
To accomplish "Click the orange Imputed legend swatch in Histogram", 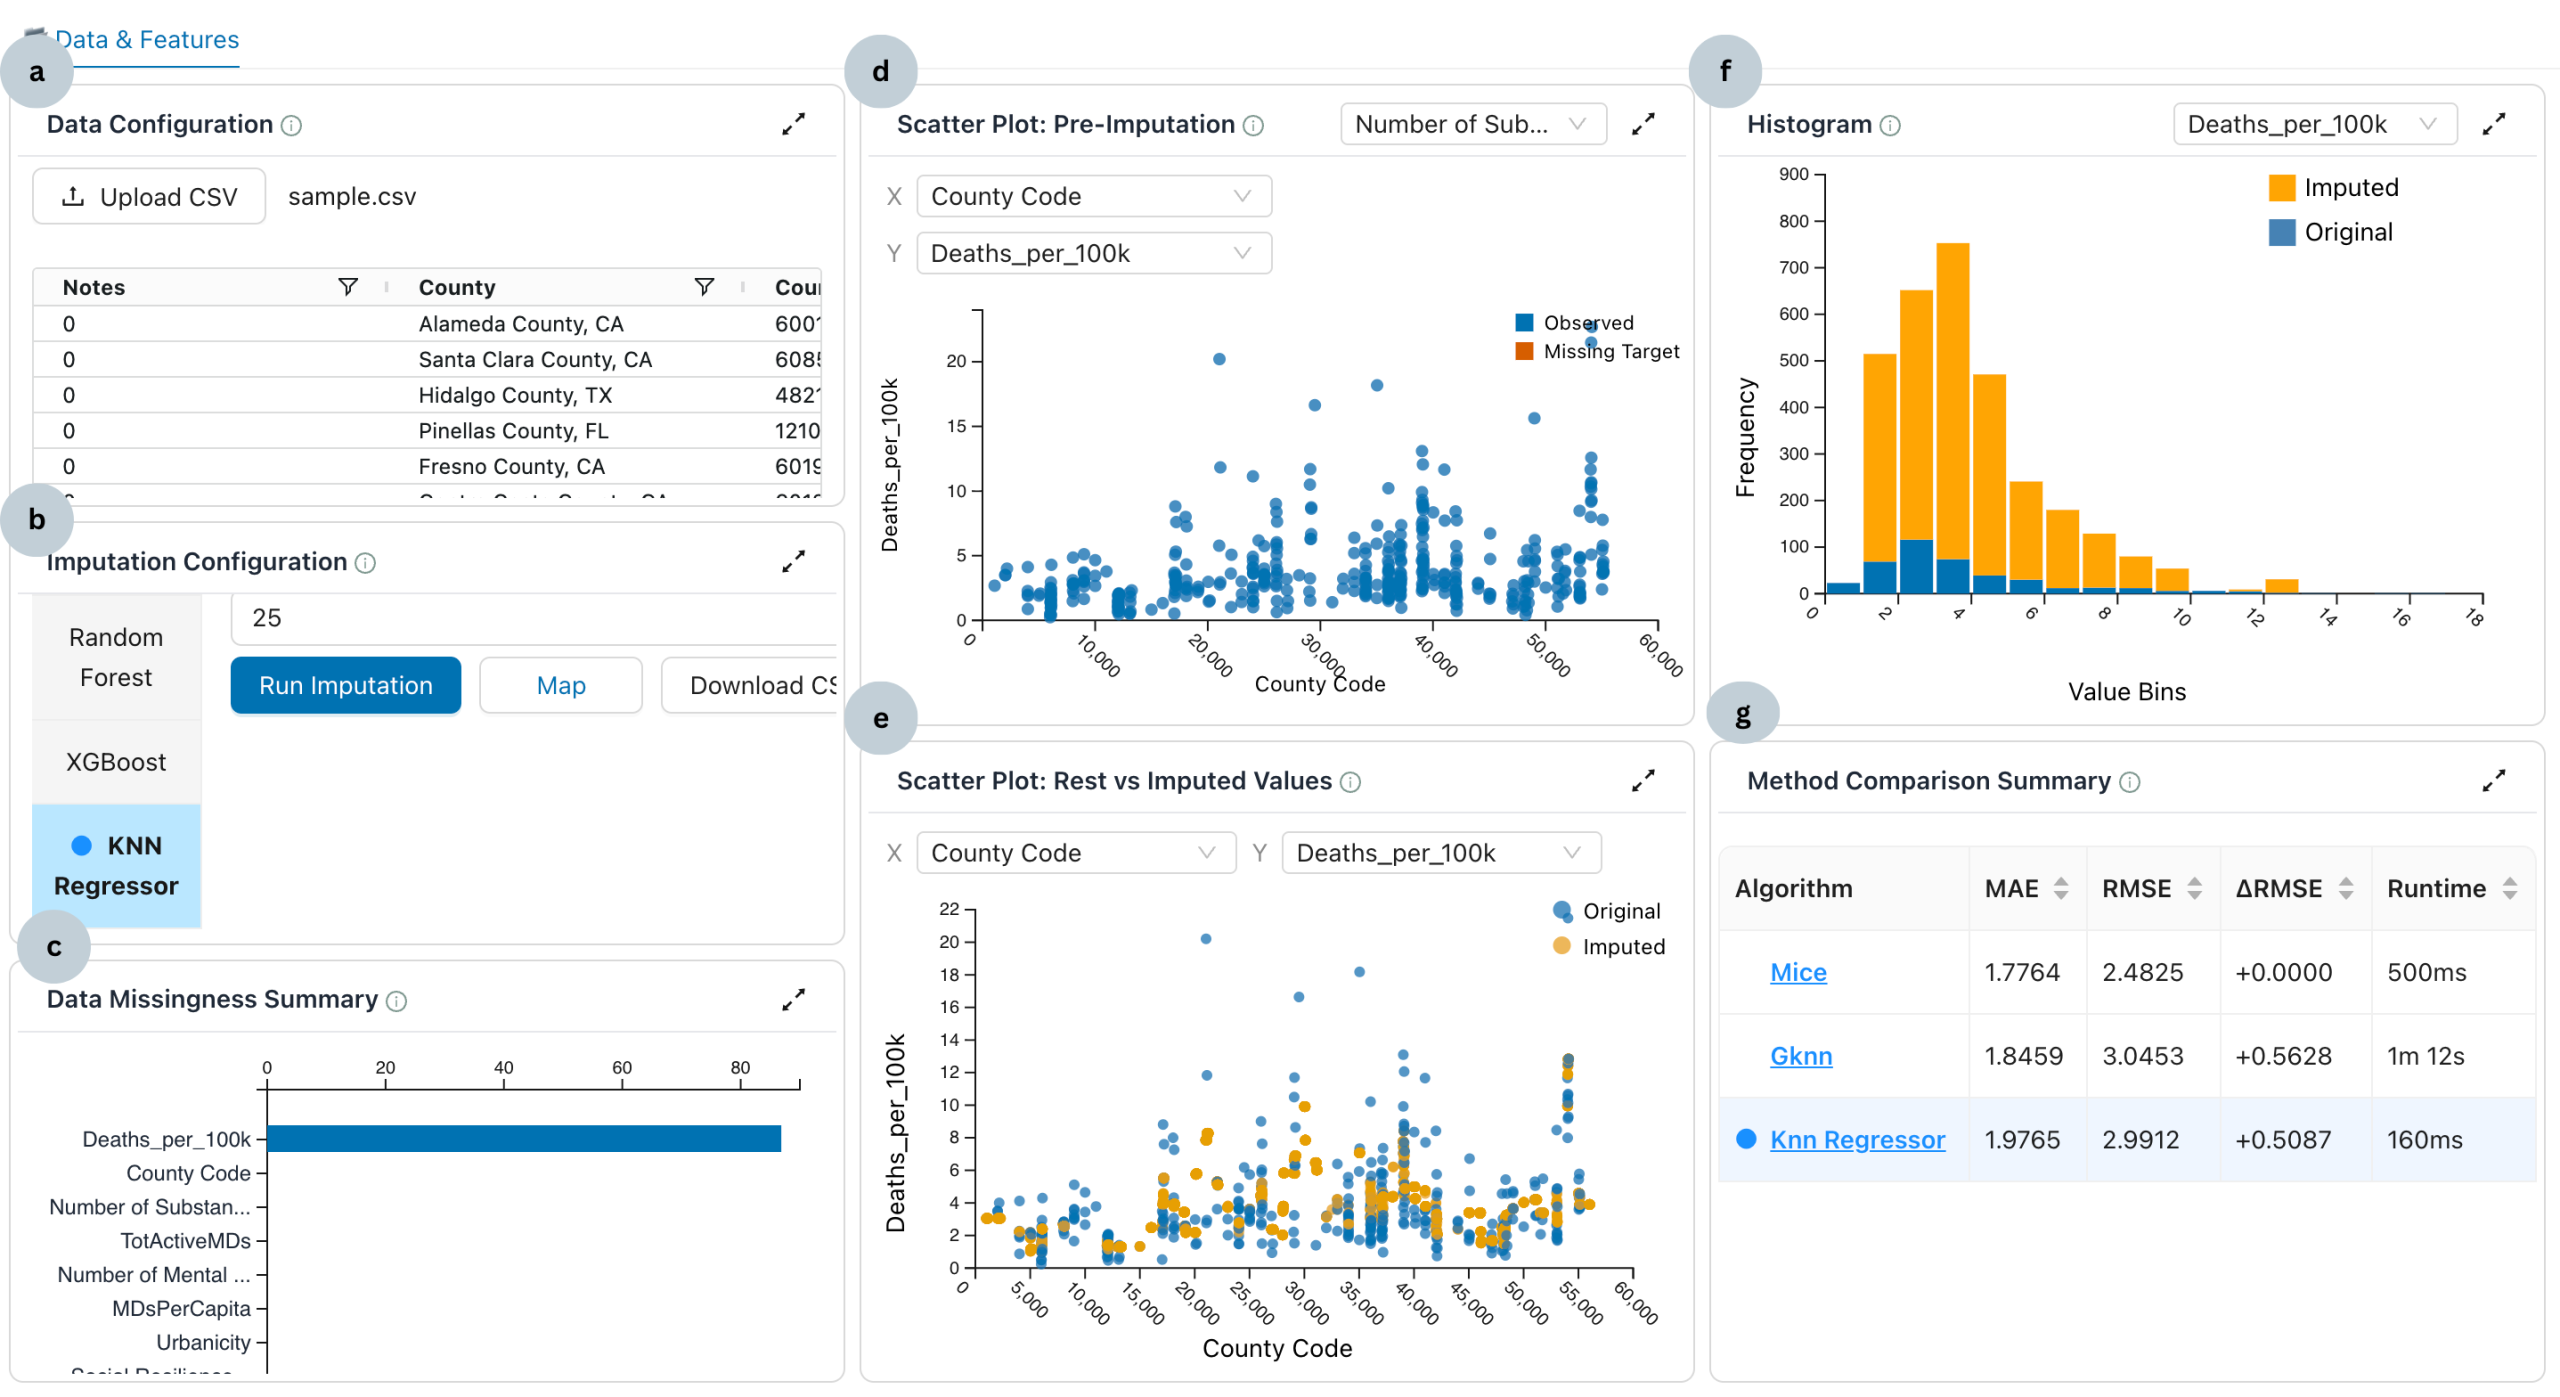I will (x=2282, y=188).
